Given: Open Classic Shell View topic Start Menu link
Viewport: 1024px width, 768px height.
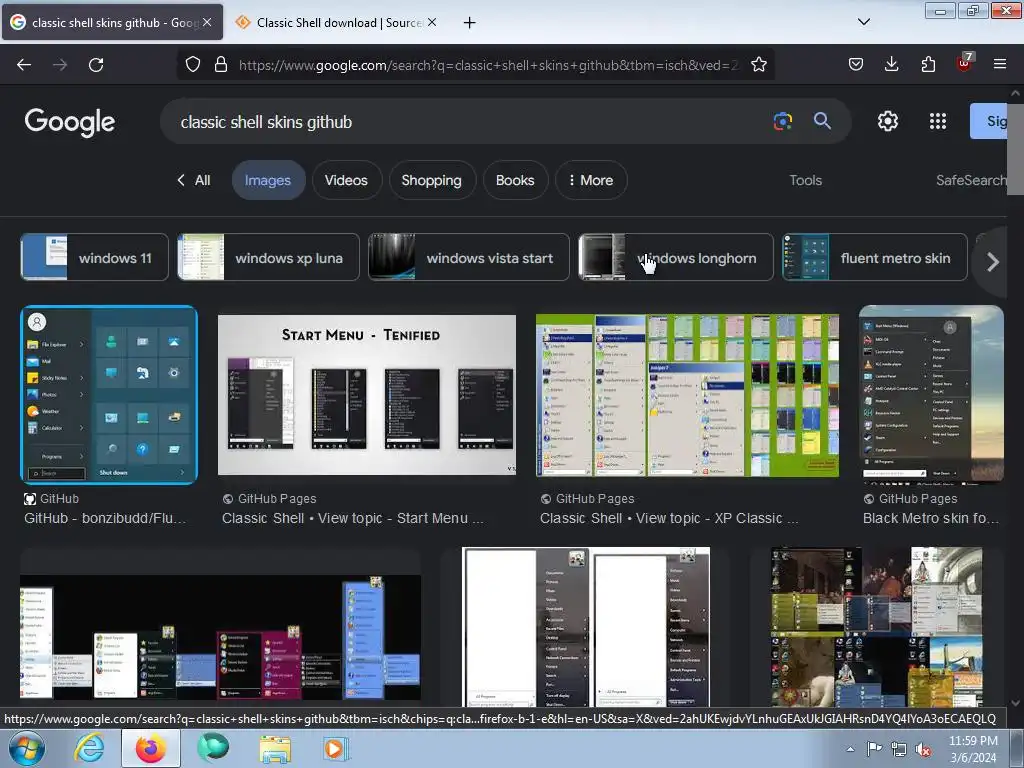Looking at the screenshot, I should (x=353, y=519).
